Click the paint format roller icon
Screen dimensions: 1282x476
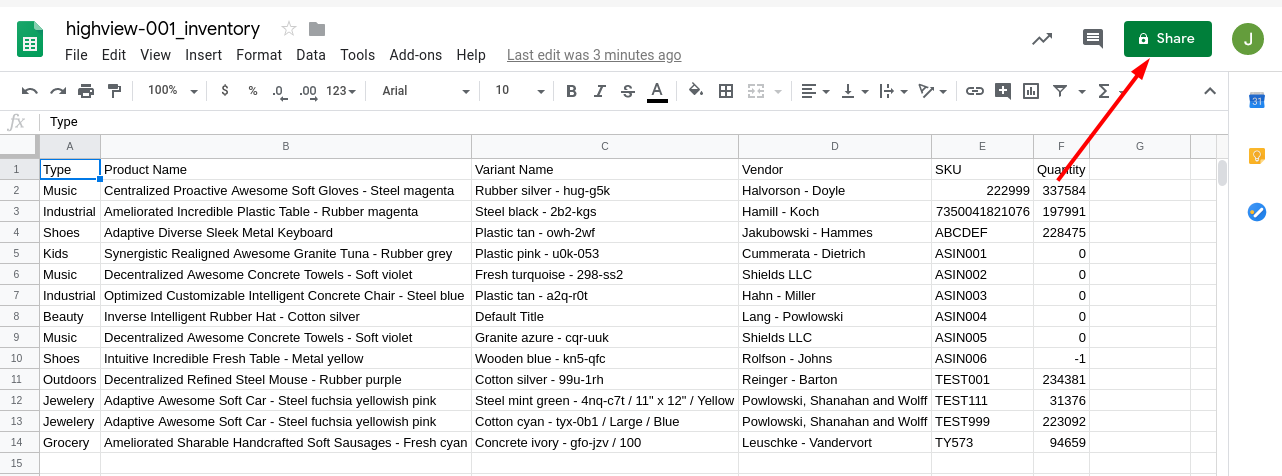(x=114, y=91)
